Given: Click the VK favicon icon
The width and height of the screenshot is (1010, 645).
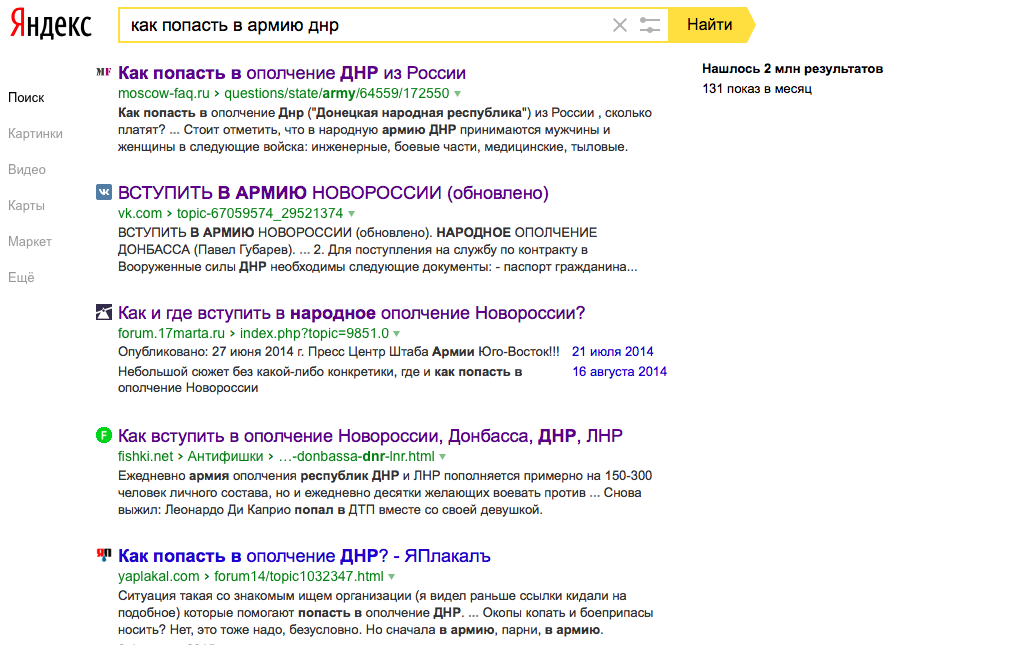Looking at the screenshot, I should 104,192.
